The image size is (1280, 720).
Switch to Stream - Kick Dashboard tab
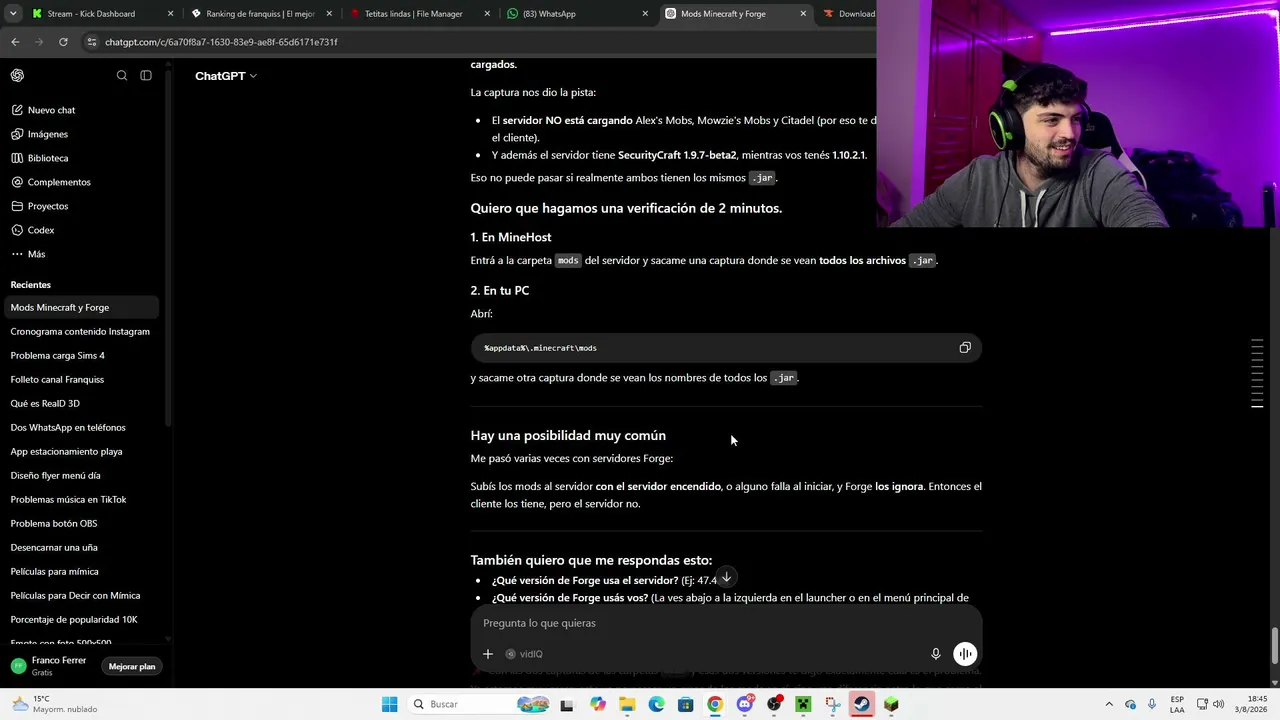(100, 14)
